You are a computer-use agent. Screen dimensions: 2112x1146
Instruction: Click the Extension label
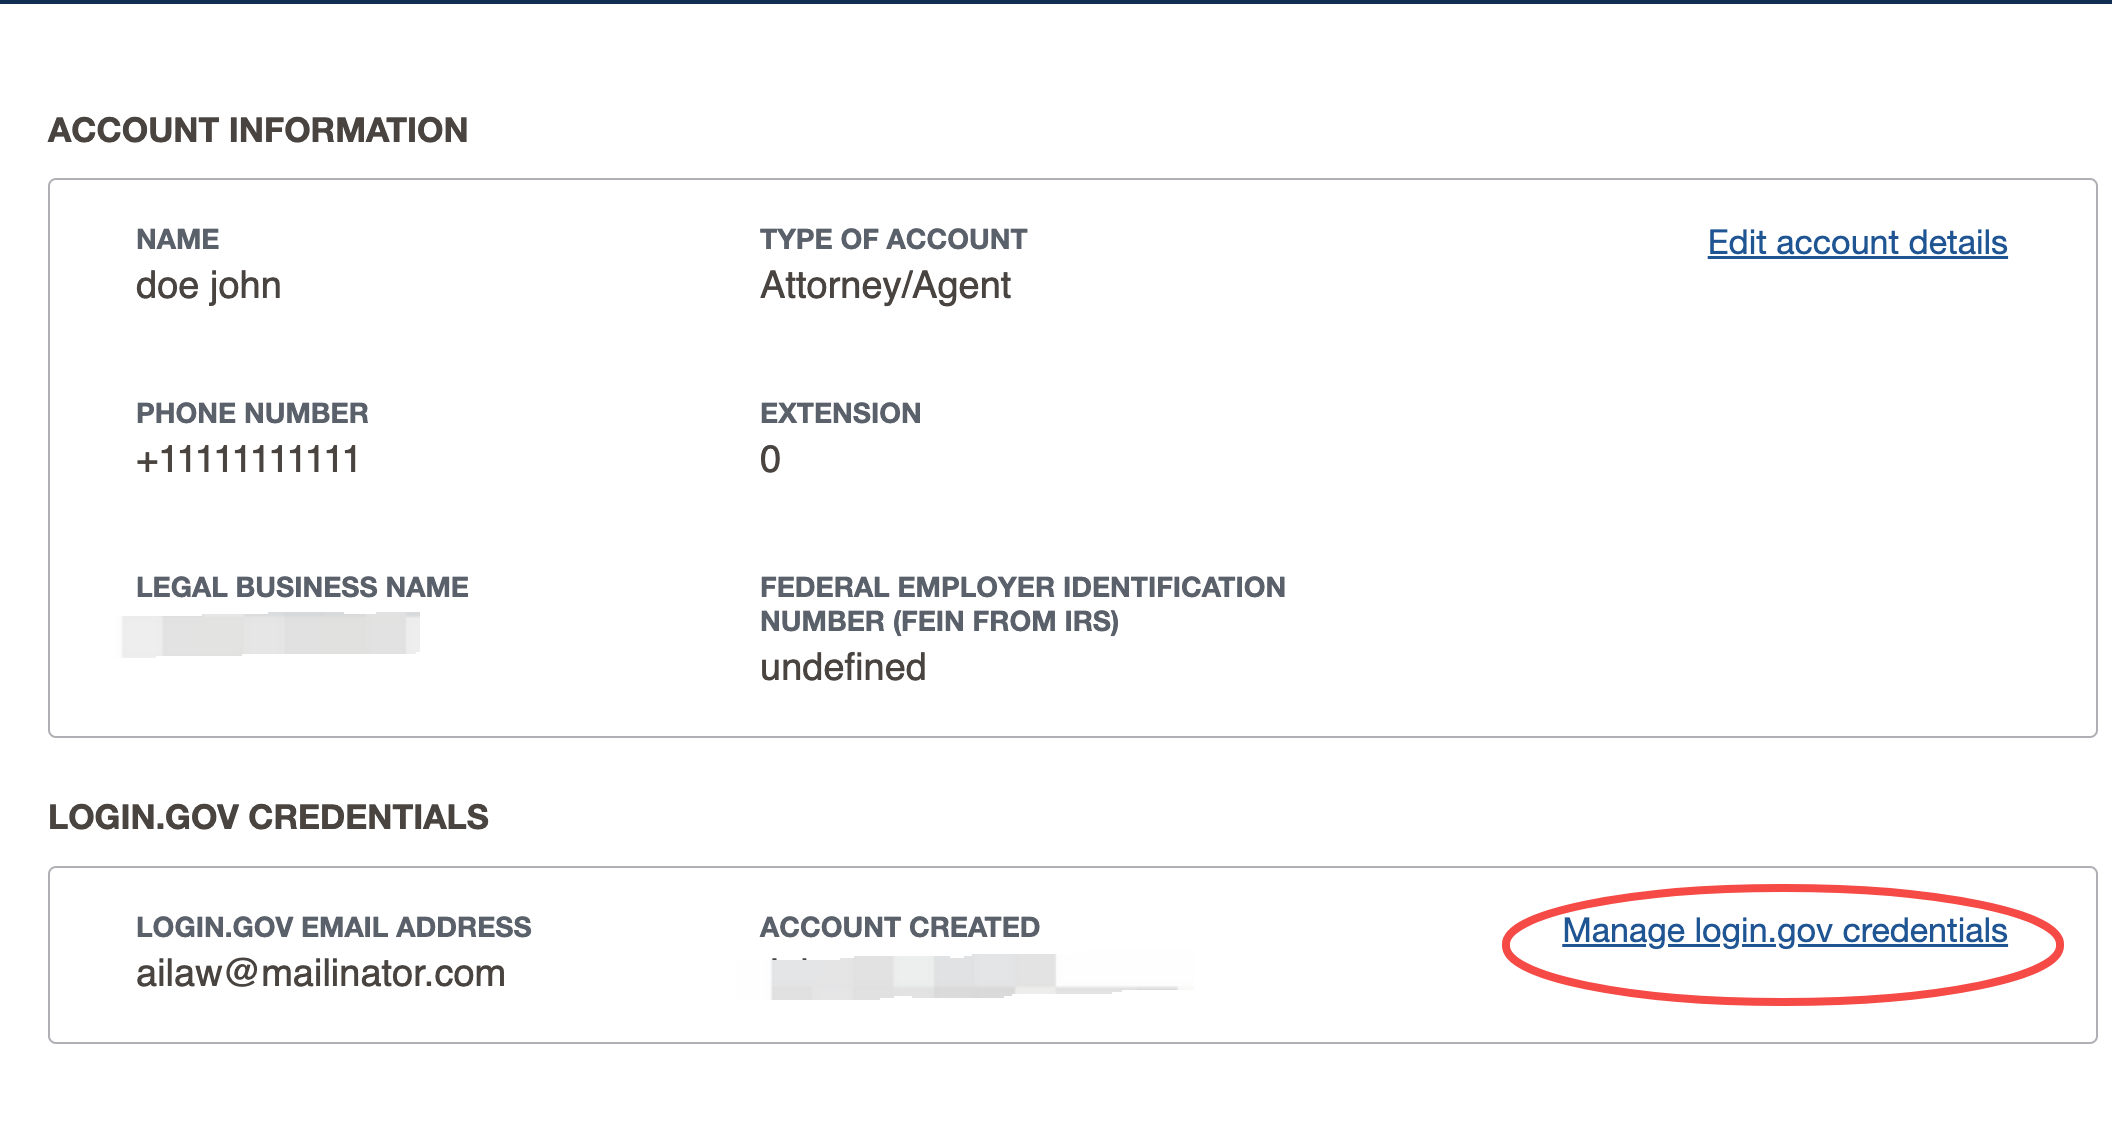click(x=840, y=413)
